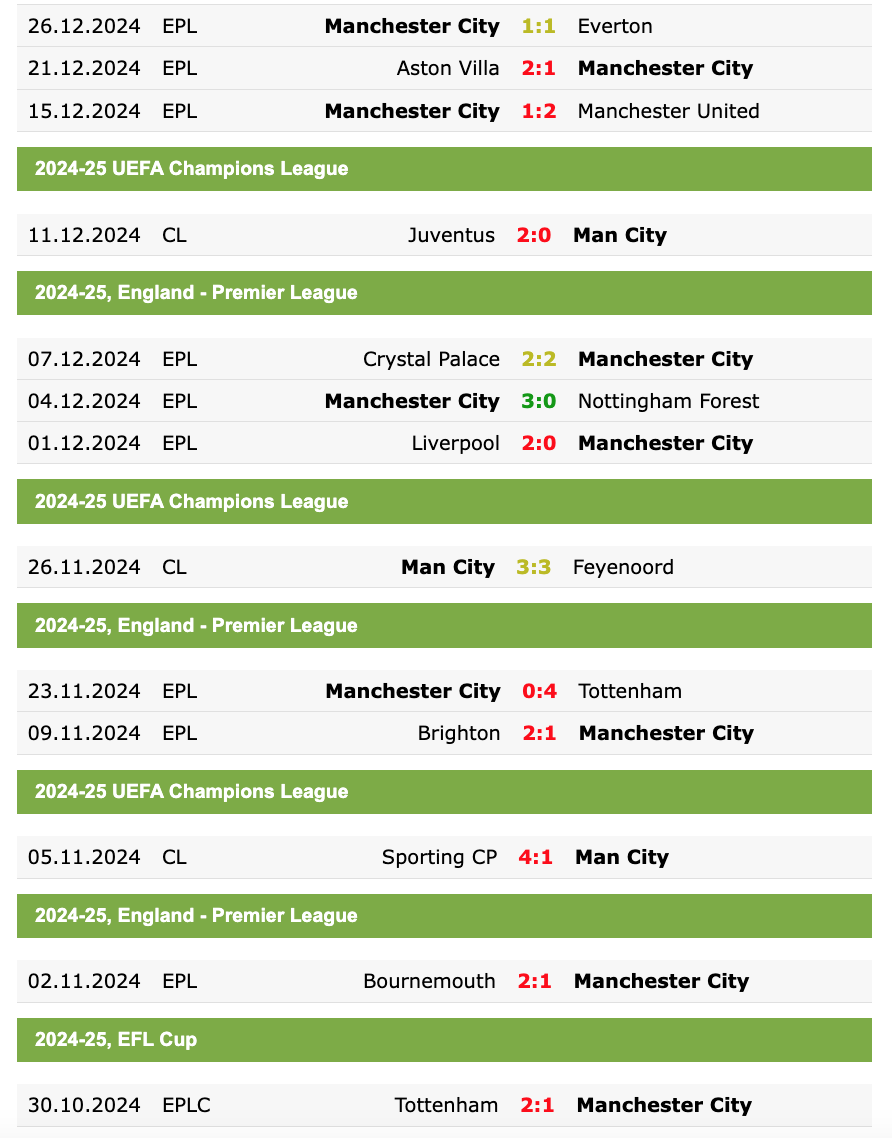View the 0:4 Tottenham match result
This screenshot has width=892, height=1138.
539,692
